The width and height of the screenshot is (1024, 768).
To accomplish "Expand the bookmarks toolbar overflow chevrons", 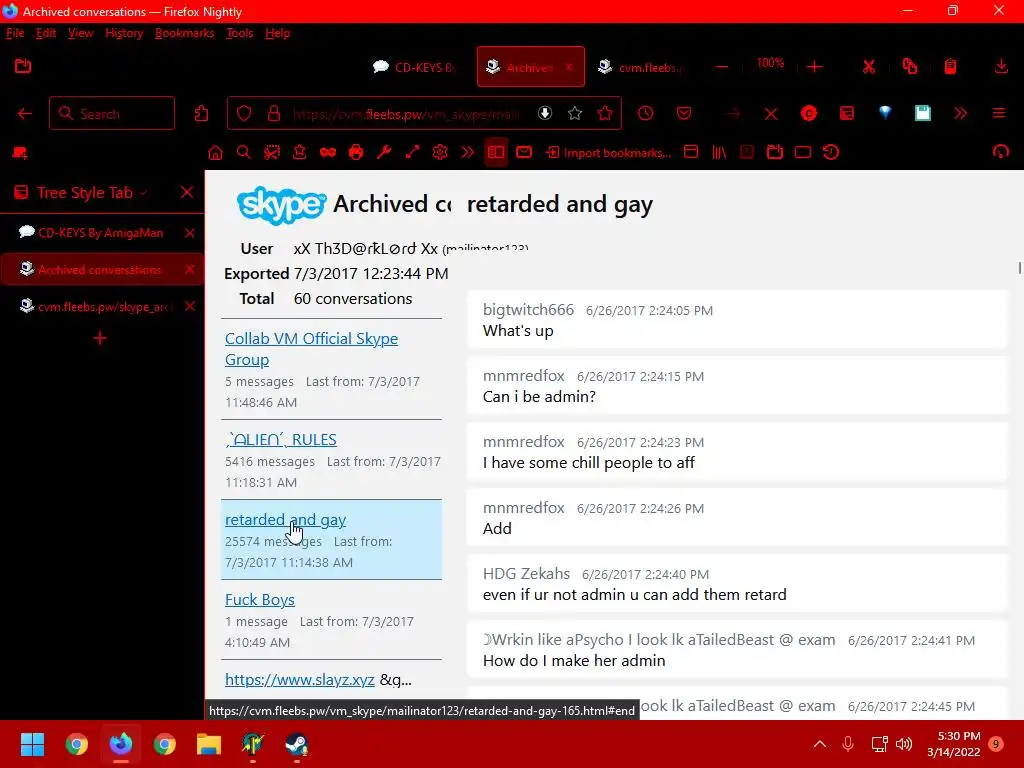I will 468,153.
